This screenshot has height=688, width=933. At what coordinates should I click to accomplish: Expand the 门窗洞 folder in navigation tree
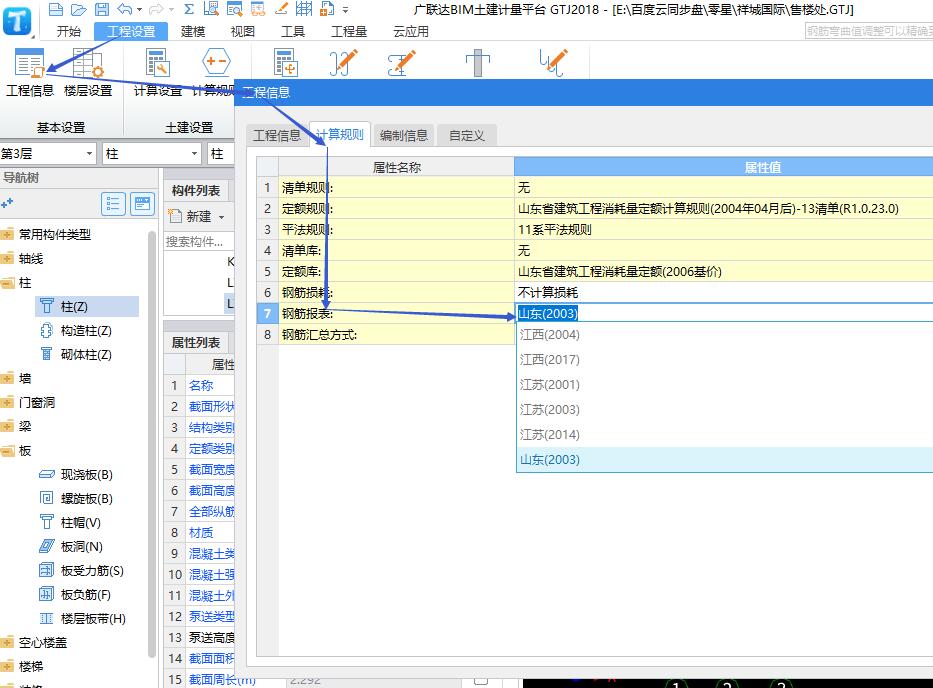7,403
